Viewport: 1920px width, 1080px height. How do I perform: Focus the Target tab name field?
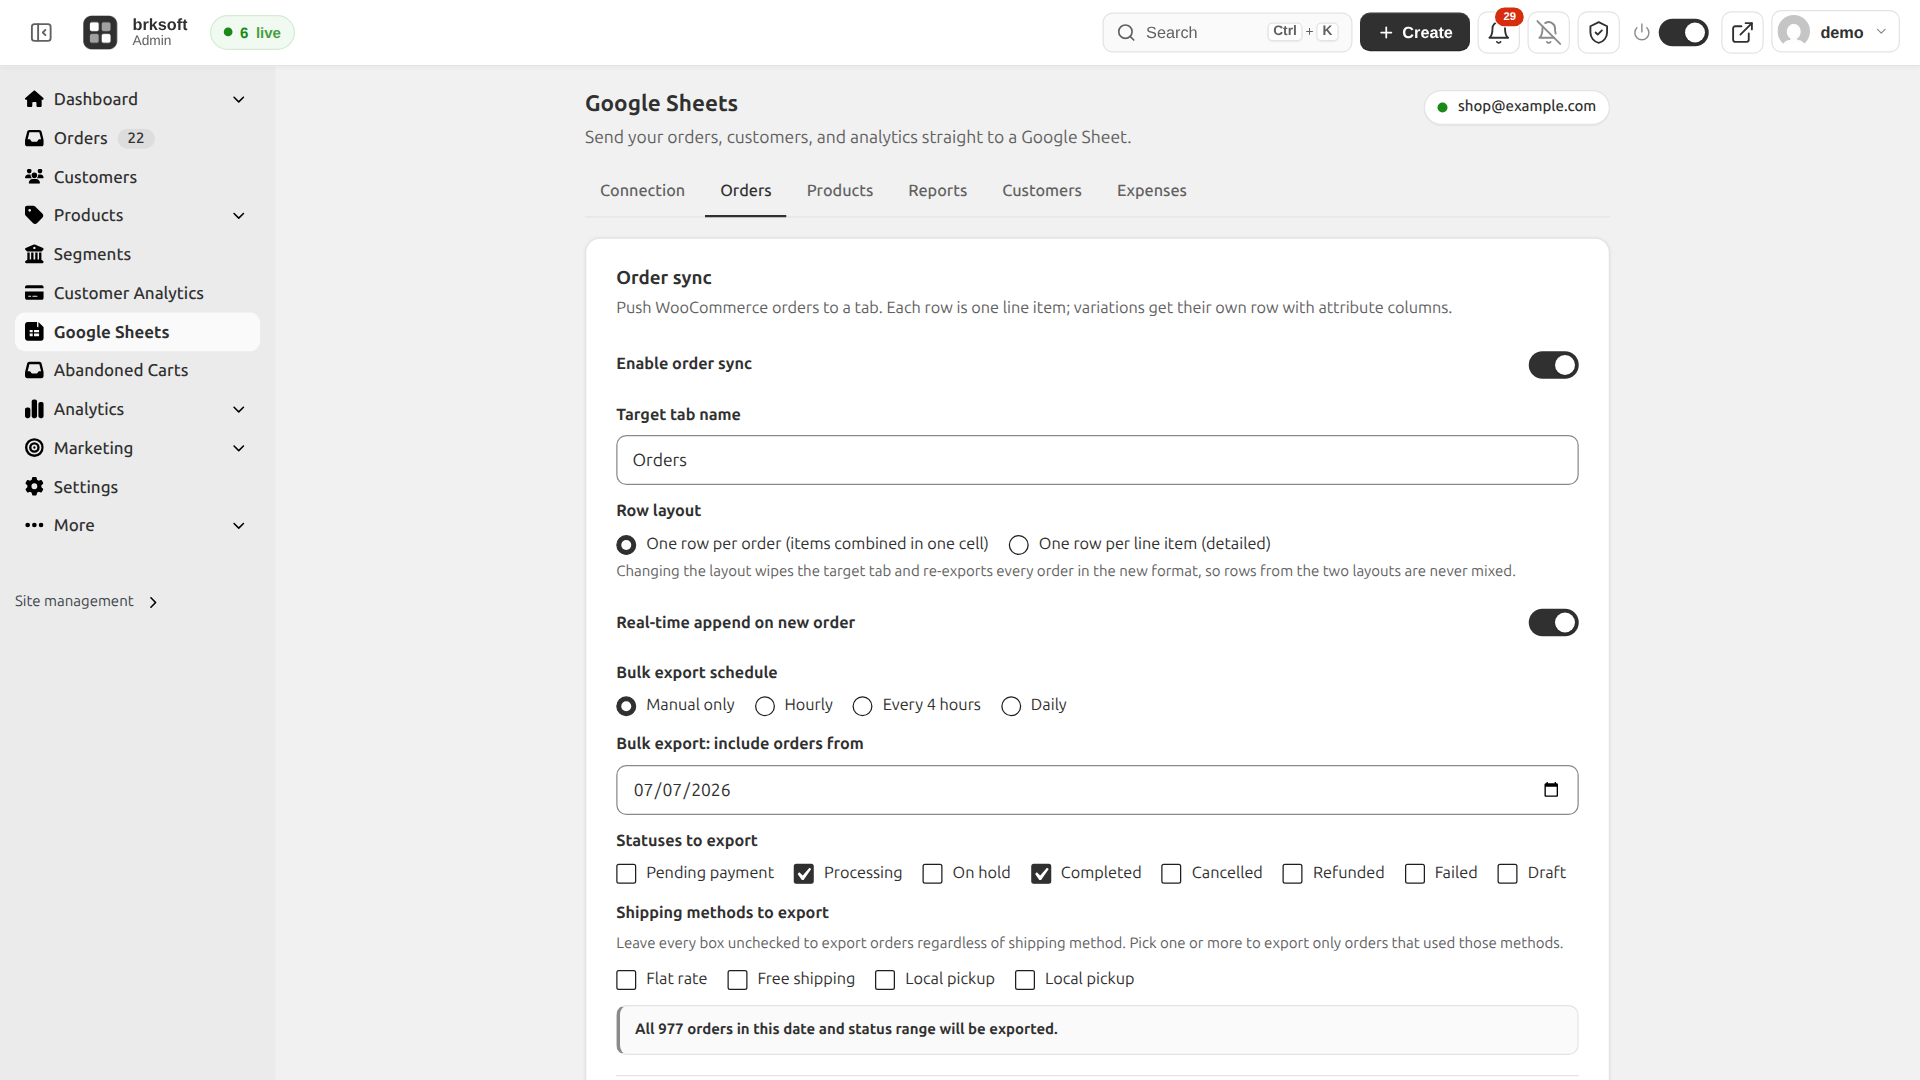click(1097, 460)
